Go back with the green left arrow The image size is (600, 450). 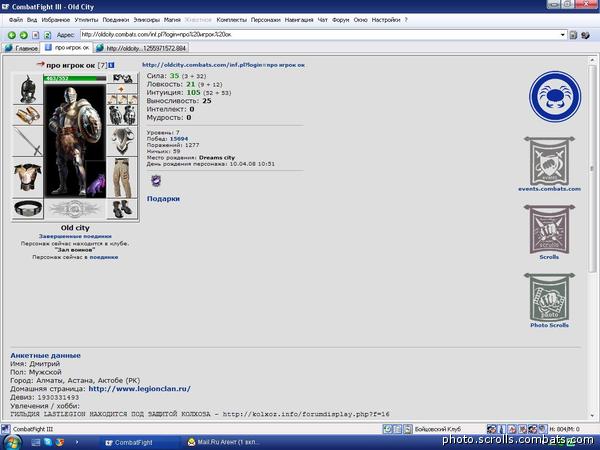[x=11, y=35]
